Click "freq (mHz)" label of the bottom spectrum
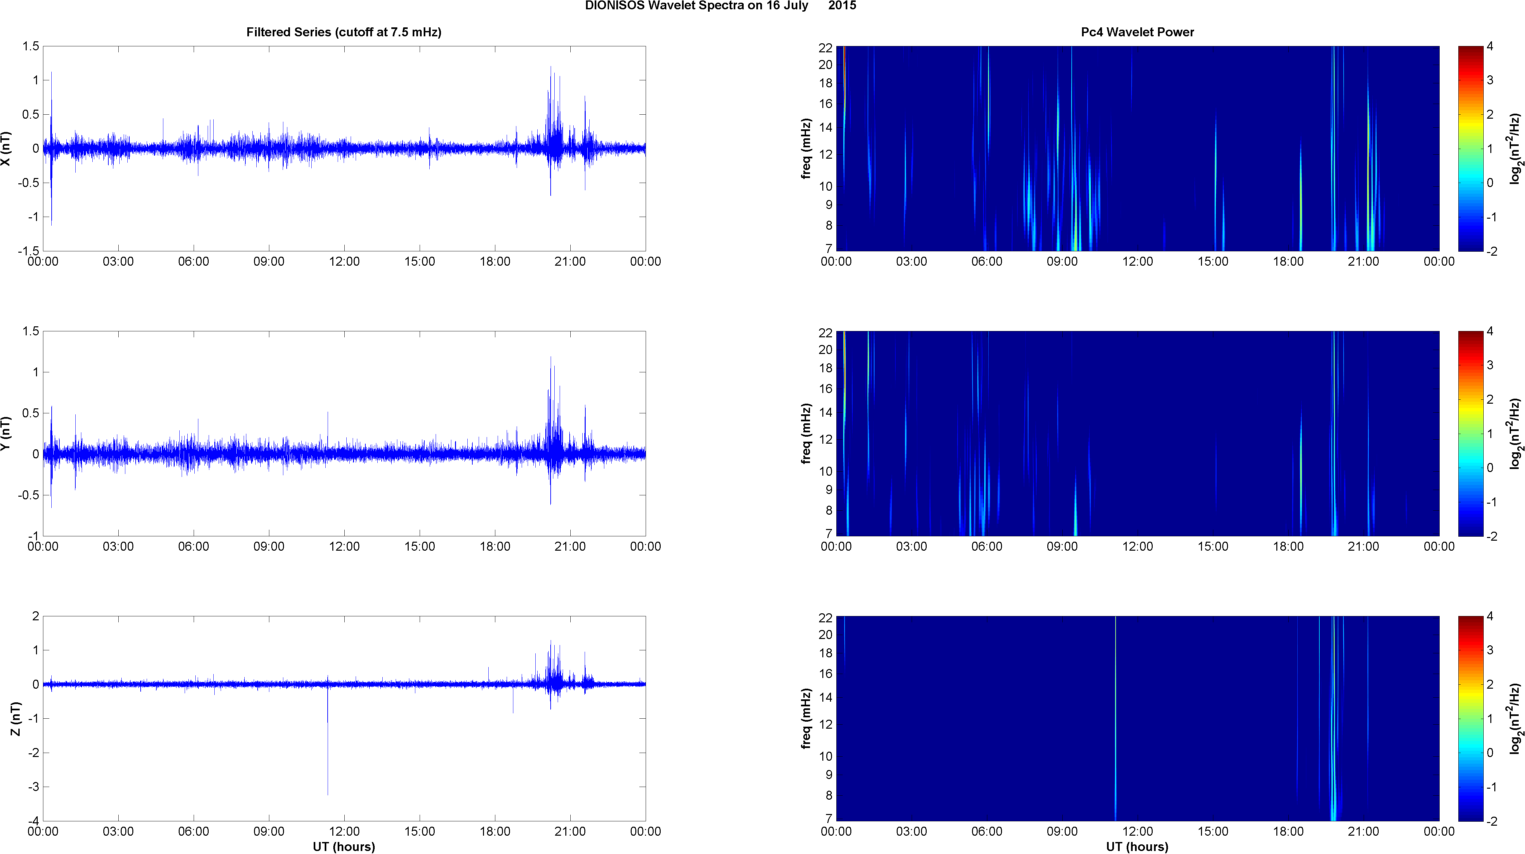 806,718
